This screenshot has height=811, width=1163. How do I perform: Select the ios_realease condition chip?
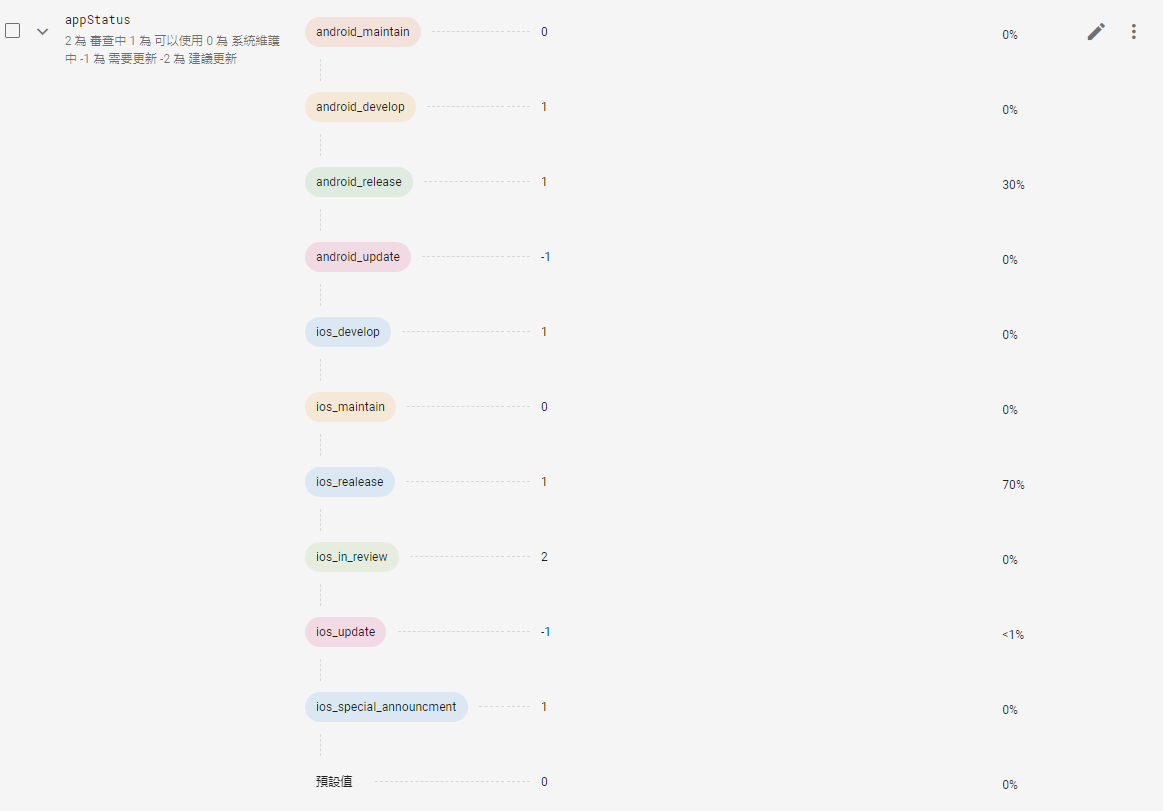(349, 482)
